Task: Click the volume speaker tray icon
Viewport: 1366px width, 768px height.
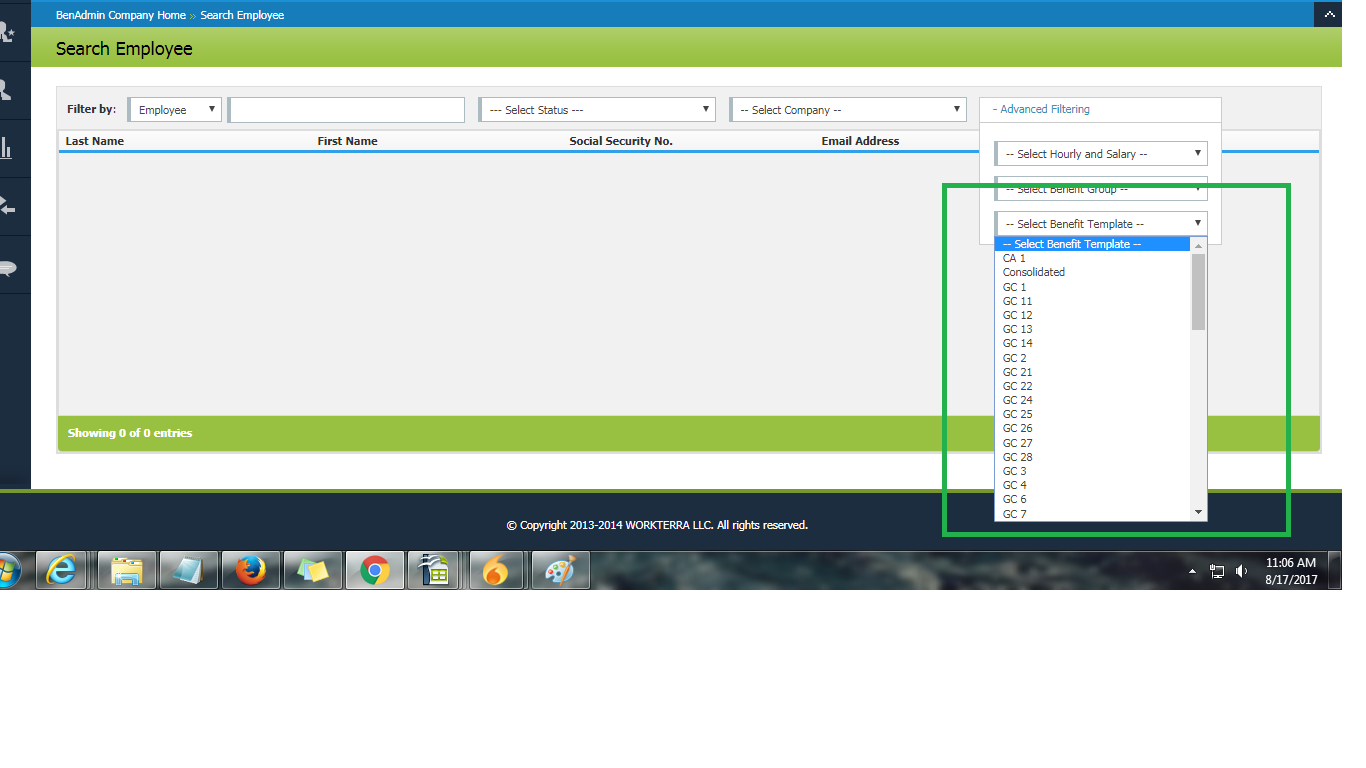Action: 1242,571
